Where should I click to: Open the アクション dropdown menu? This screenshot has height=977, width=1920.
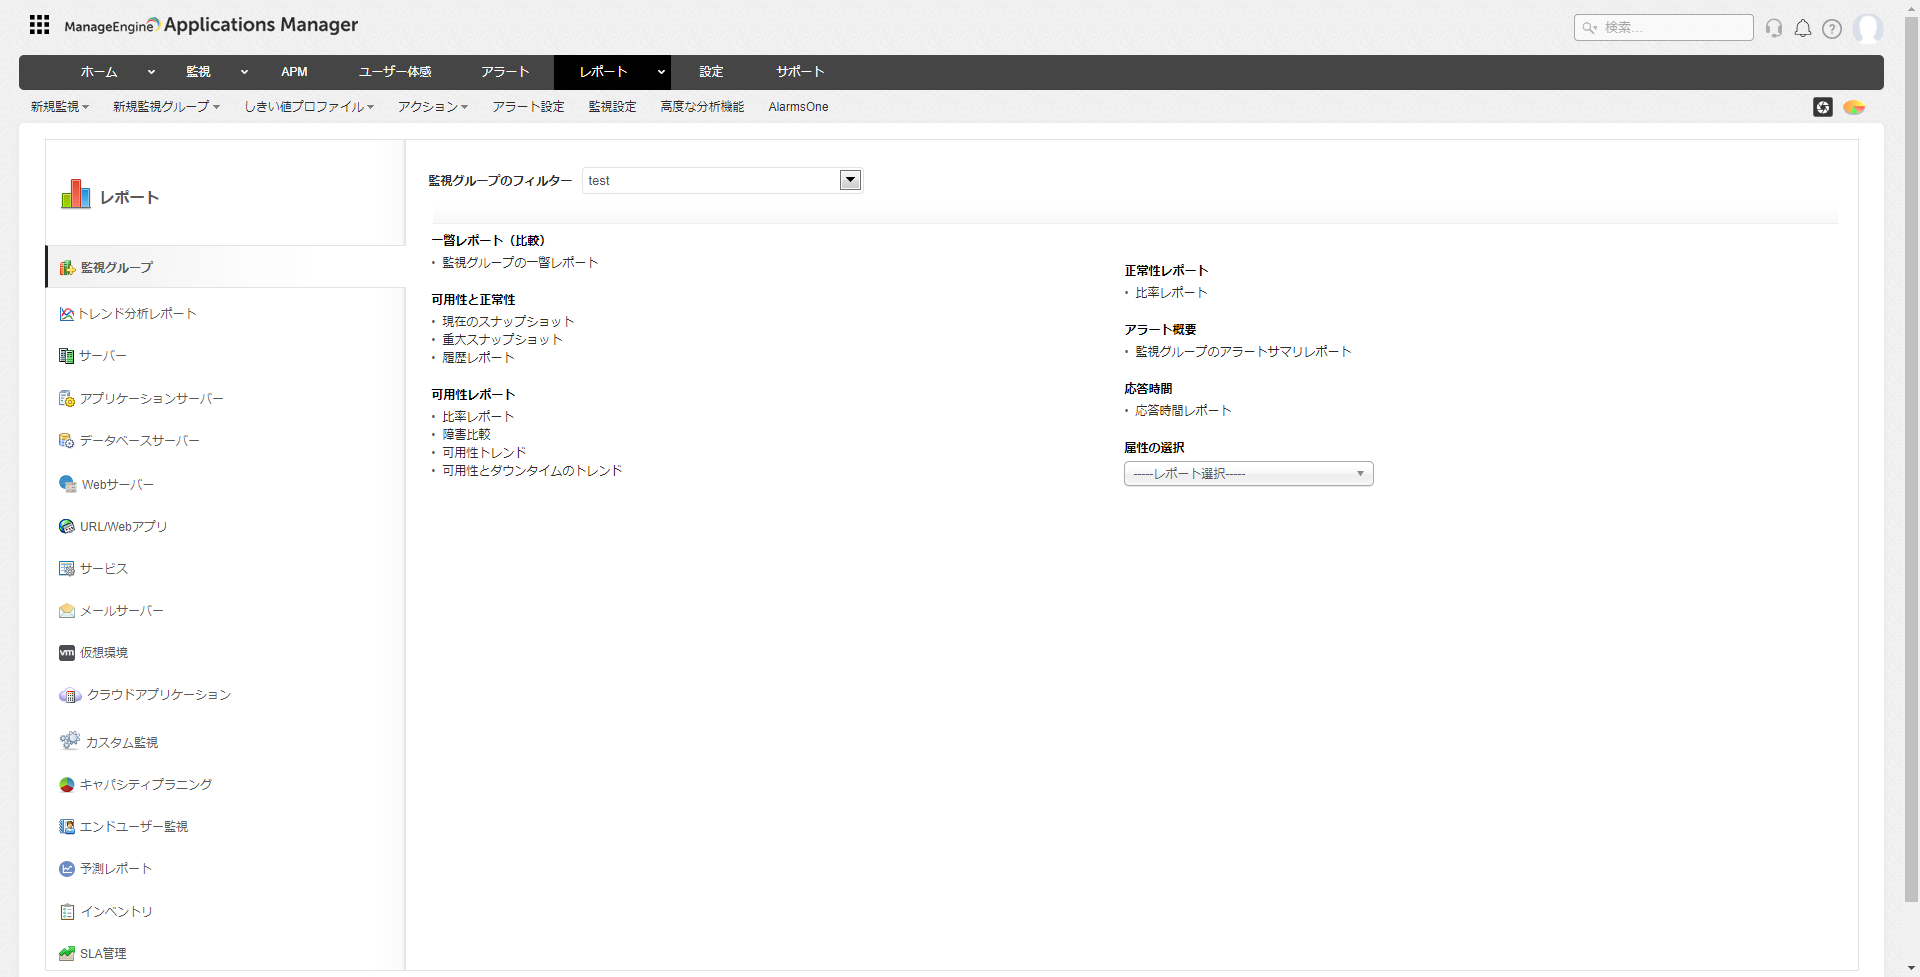point(433,107)
